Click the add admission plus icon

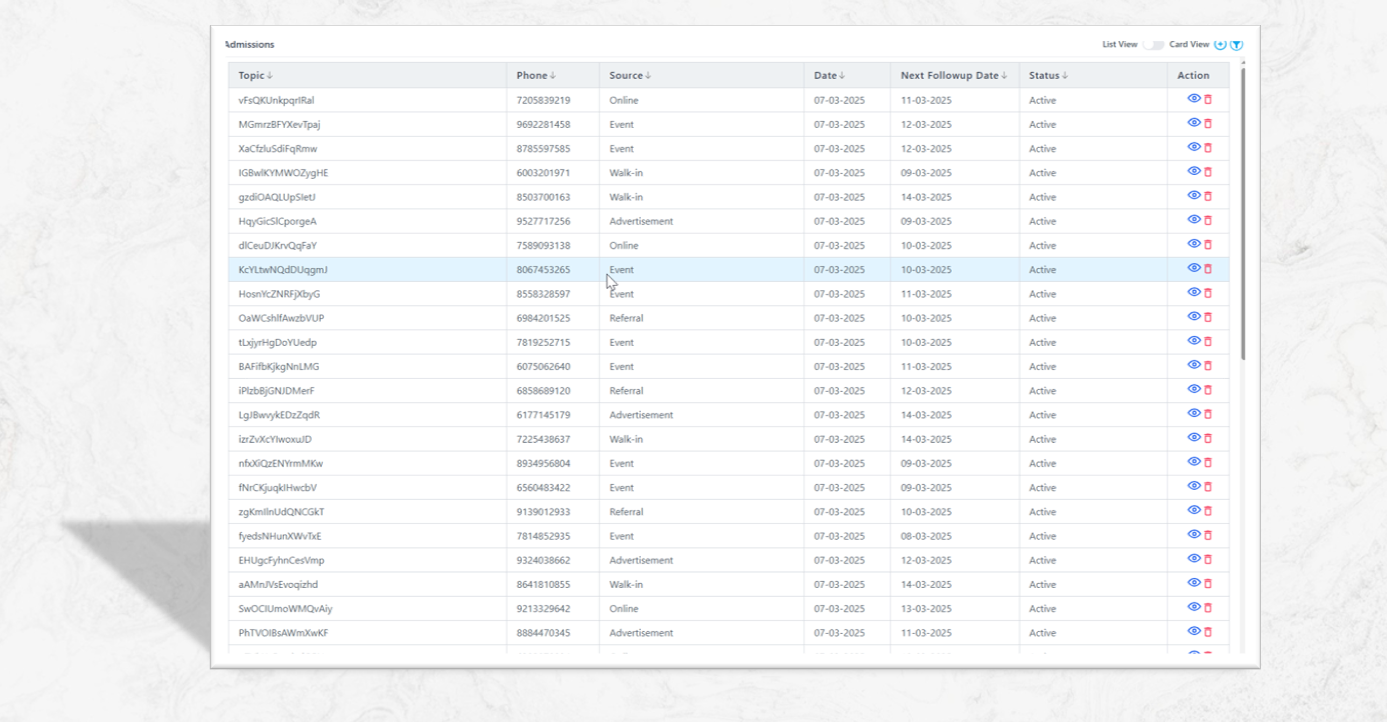coord(1220,44)
